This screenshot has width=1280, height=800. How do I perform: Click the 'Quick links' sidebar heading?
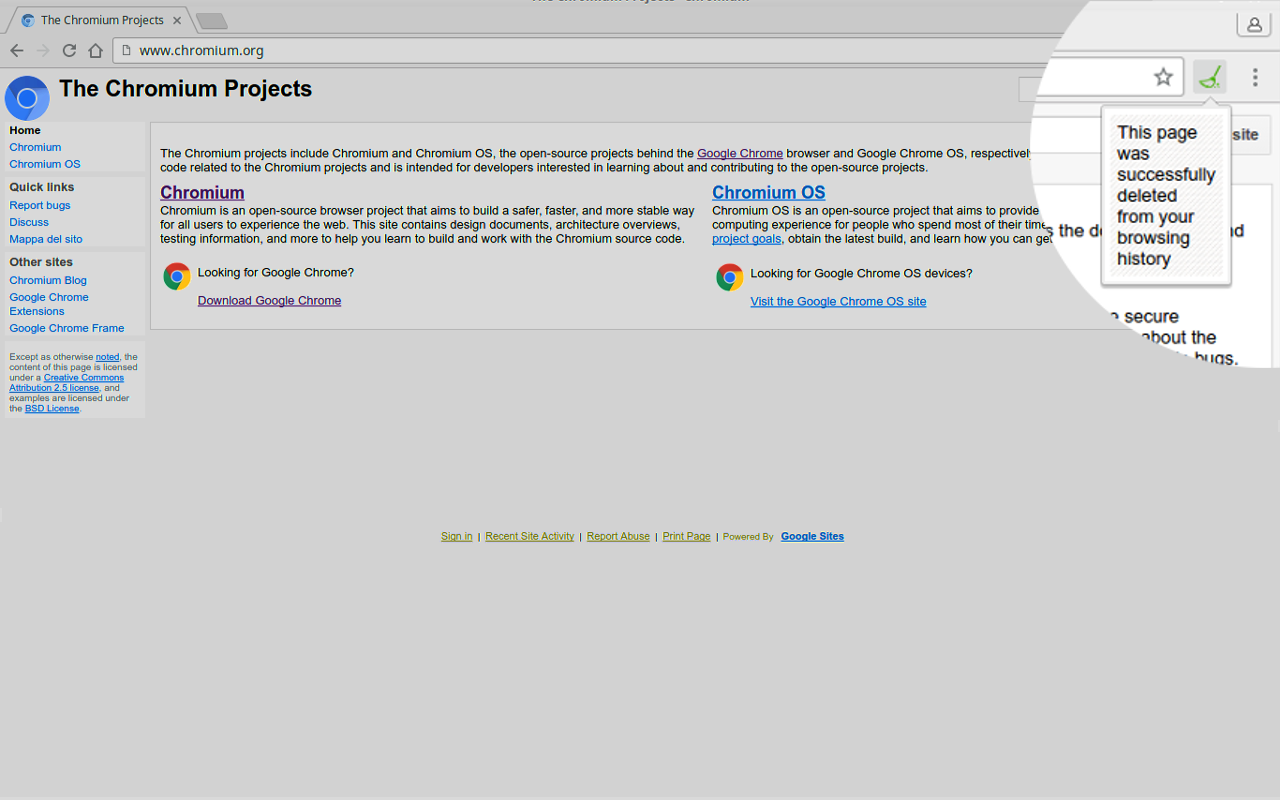click(42, 187)
